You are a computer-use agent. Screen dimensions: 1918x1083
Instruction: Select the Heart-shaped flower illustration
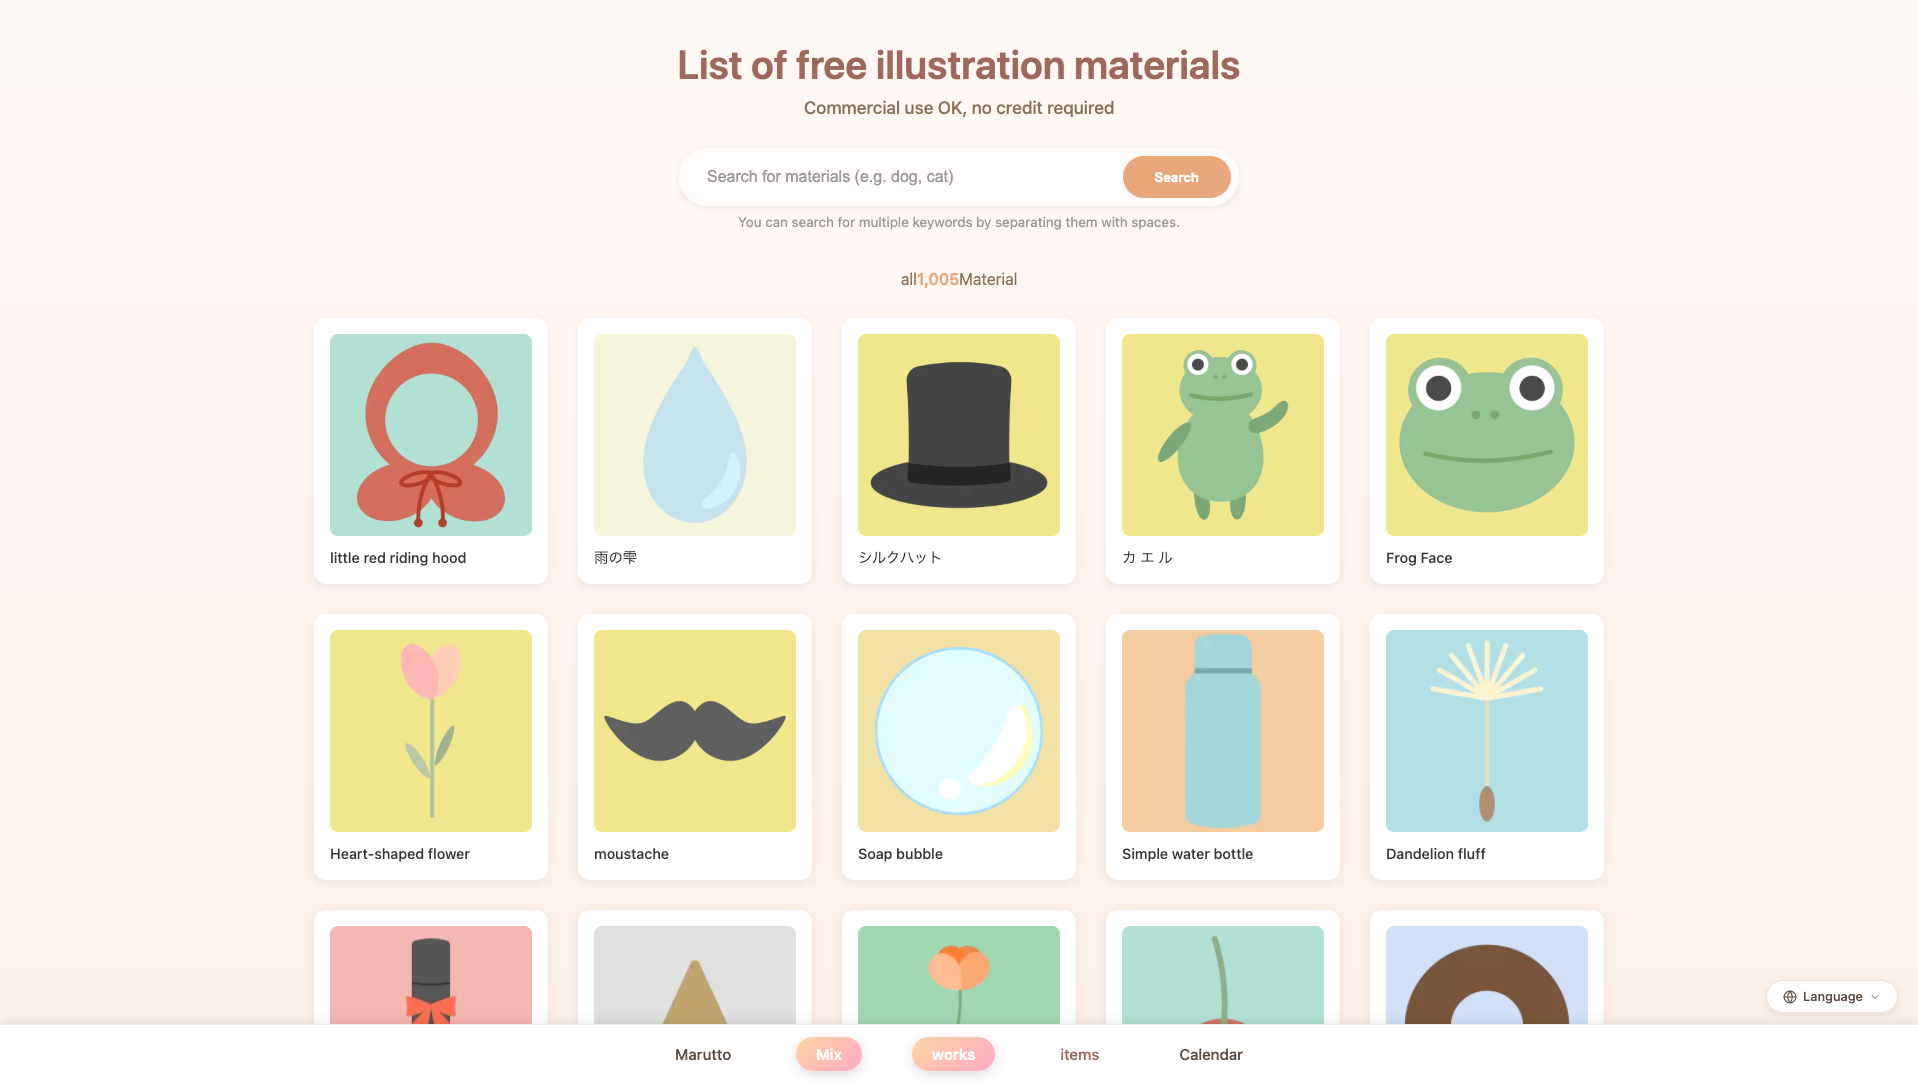431,731
